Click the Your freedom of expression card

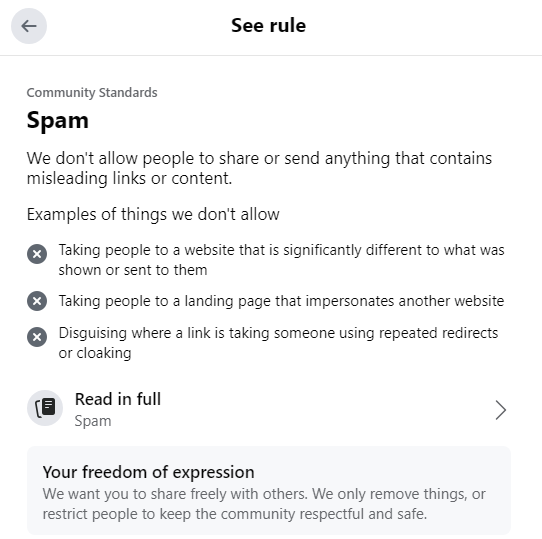(269, 491)
